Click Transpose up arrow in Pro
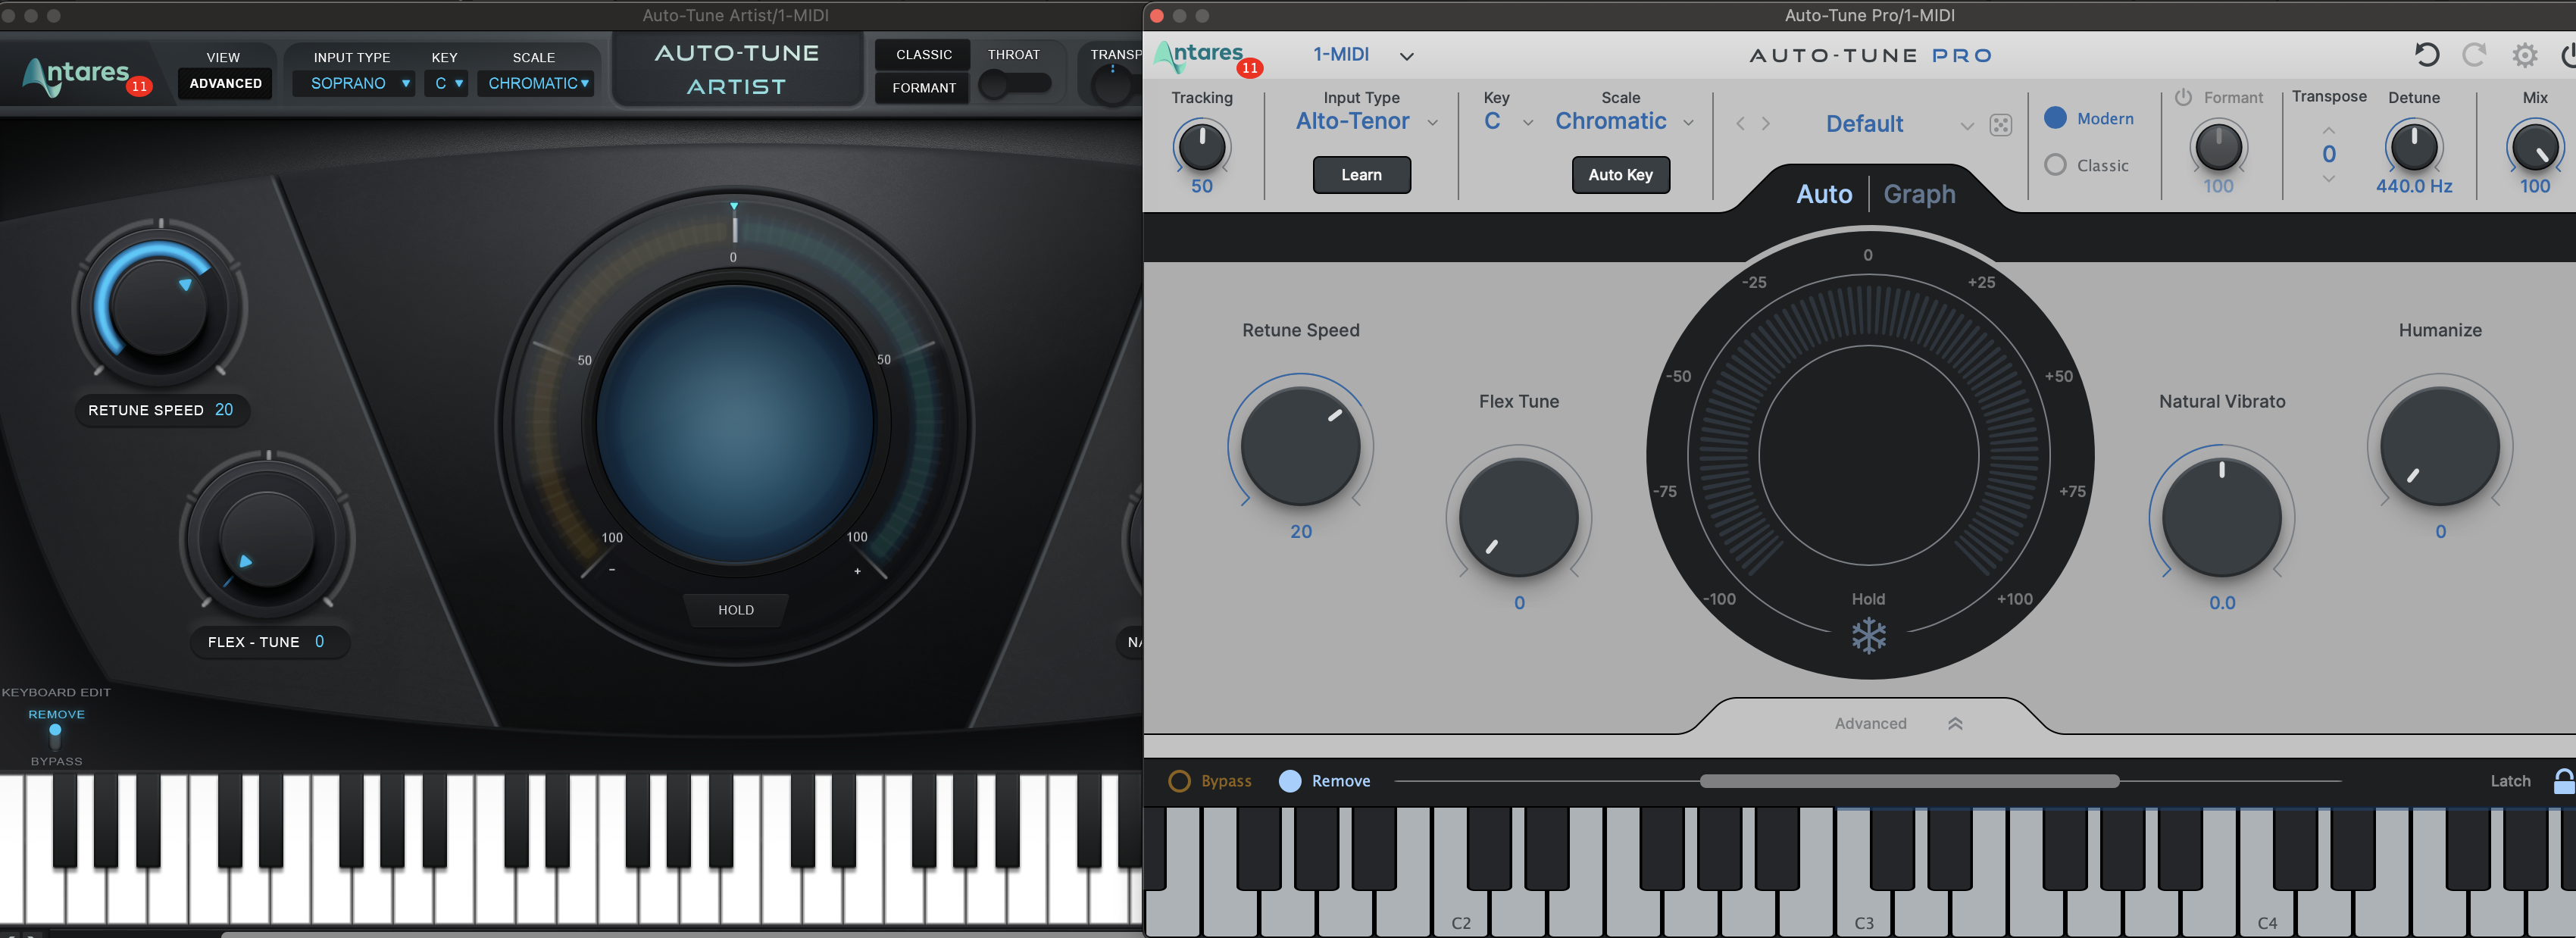Screen dimensions: 2576x938 [x=2329, y=130]
